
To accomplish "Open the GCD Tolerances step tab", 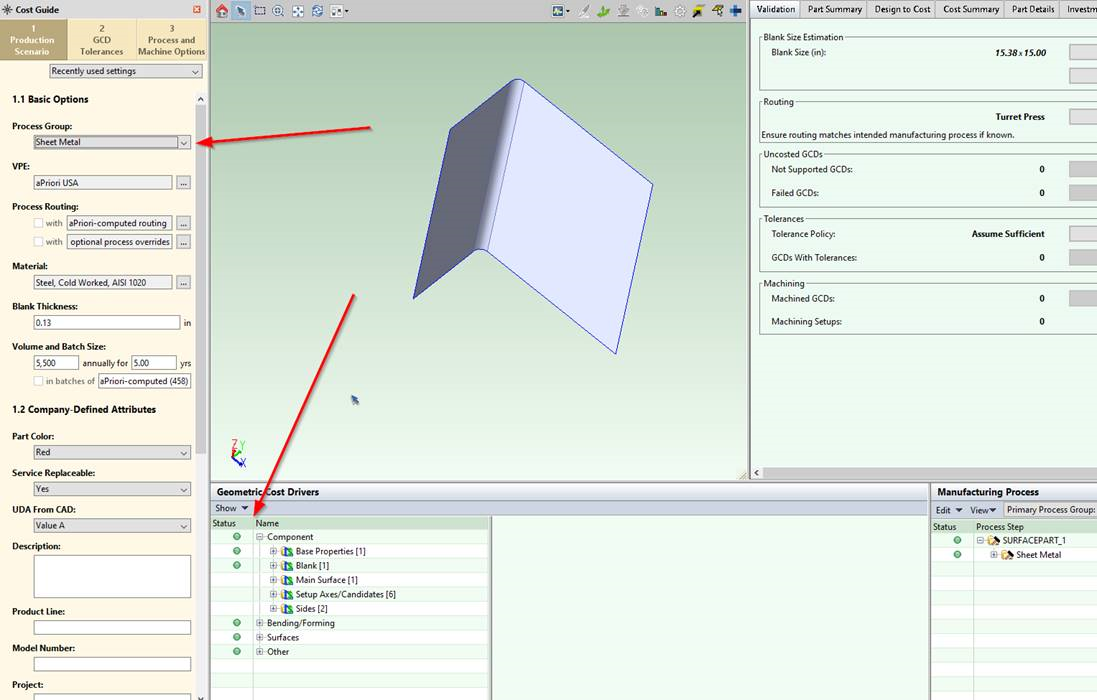I will coord(102,40).
